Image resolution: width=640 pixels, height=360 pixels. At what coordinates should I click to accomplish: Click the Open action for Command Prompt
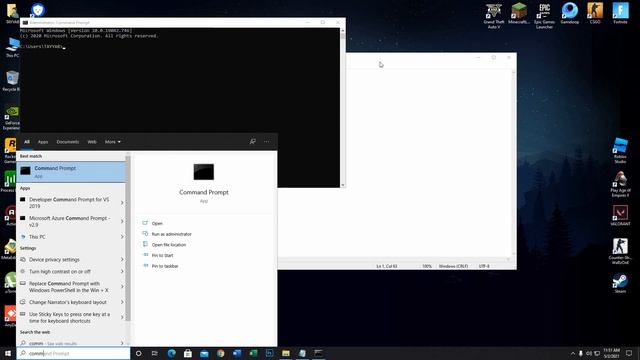[x=157, y=223]
